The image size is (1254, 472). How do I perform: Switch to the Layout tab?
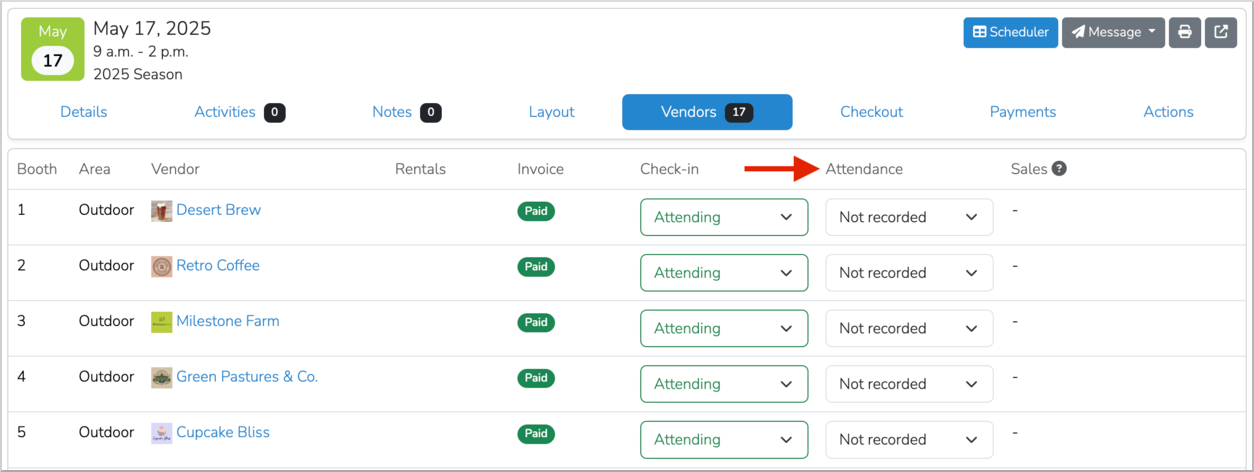pyautogui.click(x=551, y=112)
